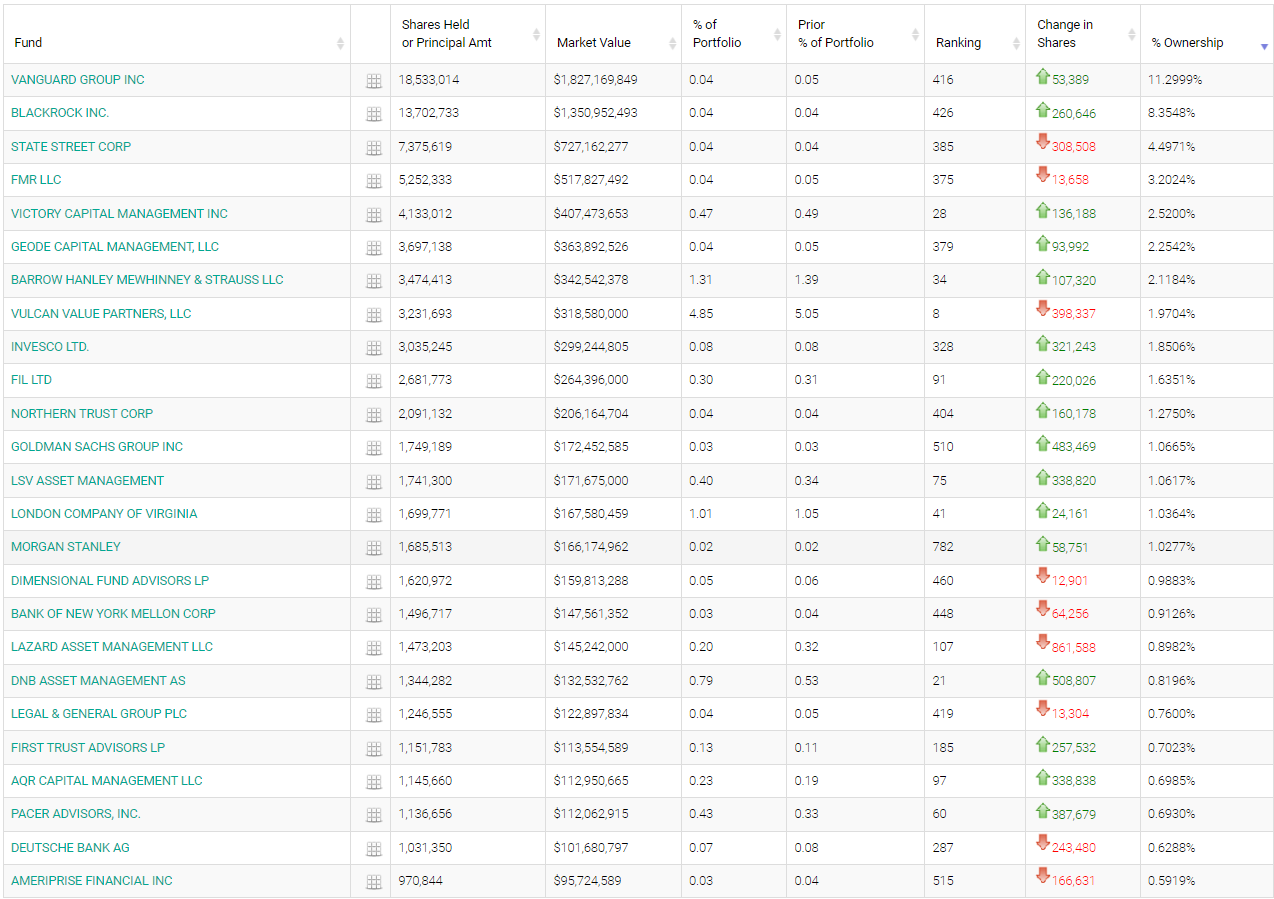Click table icon in Pacer Advisors row
Viewport: 1274px width, 899px height.
pos(374,815)
